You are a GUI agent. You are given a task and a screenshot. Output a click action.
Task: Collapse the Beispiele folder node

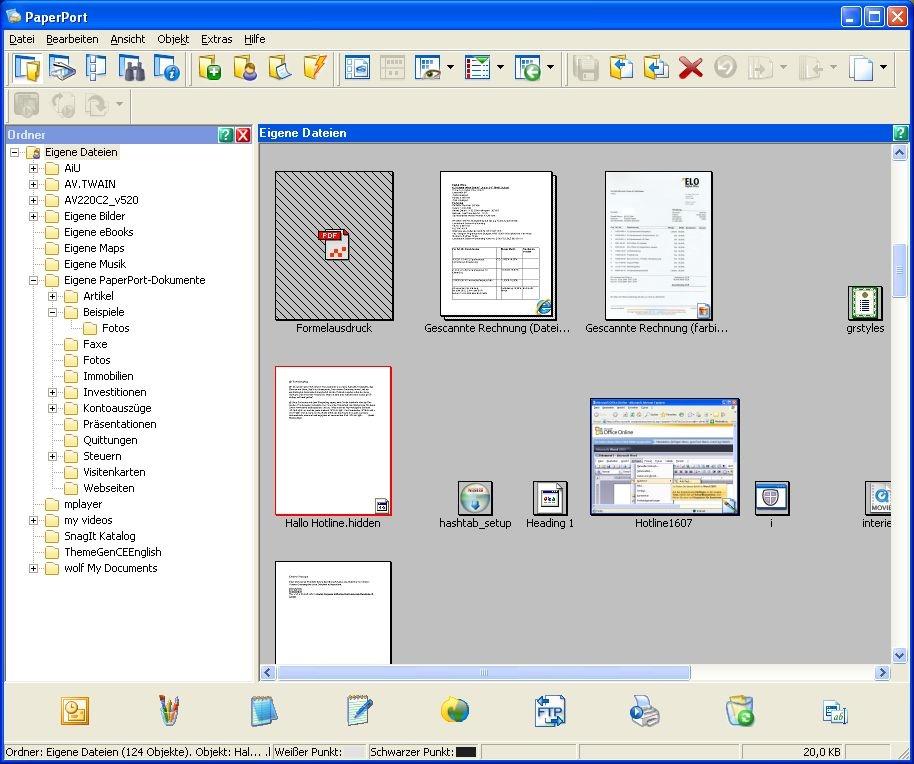click(x=52, y=312)
